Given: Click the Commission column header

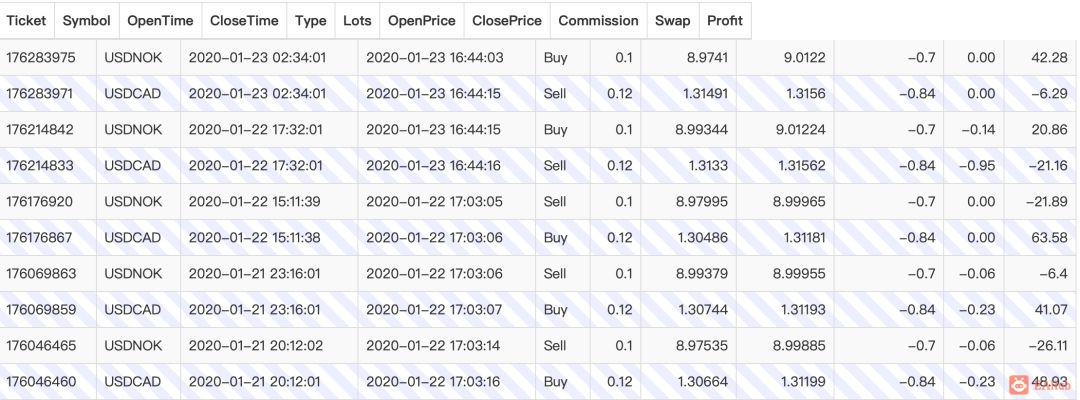Looking at the screenshot, I should (x=598, y=20).
